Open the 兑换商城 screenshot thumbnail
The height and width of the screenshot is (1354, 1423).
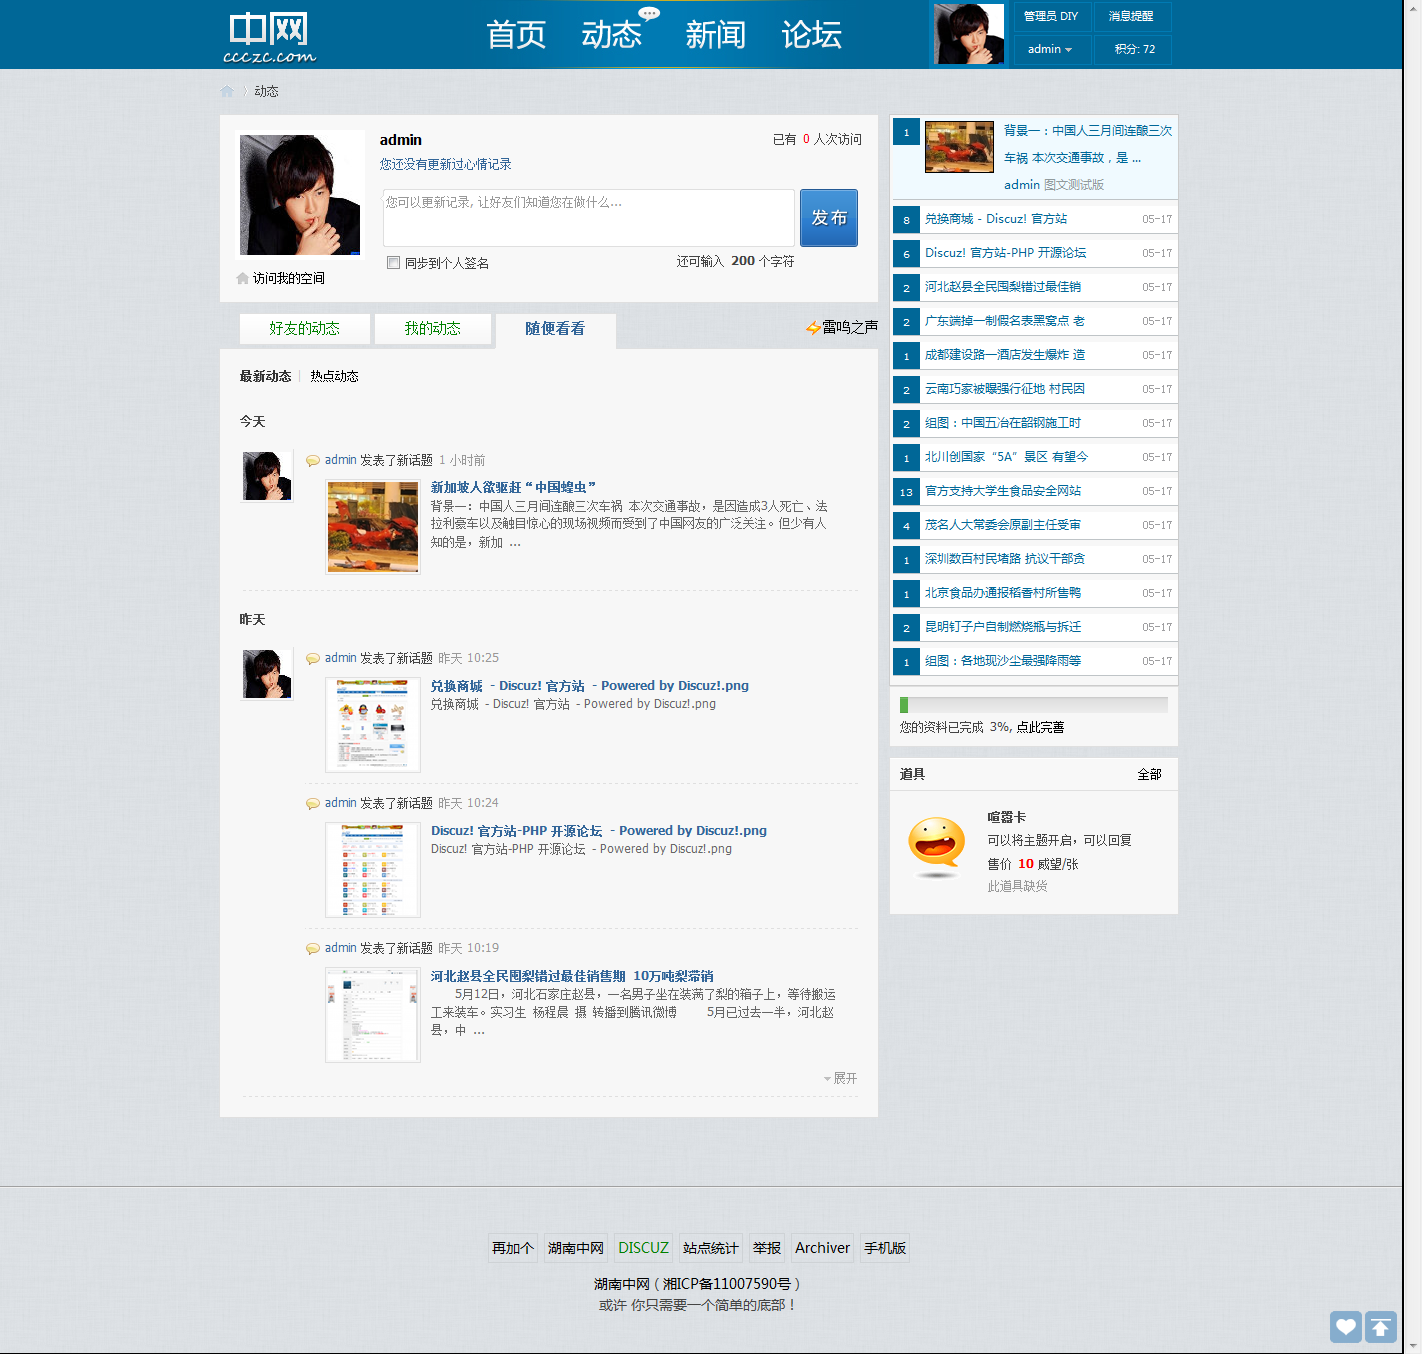point(373,725)
